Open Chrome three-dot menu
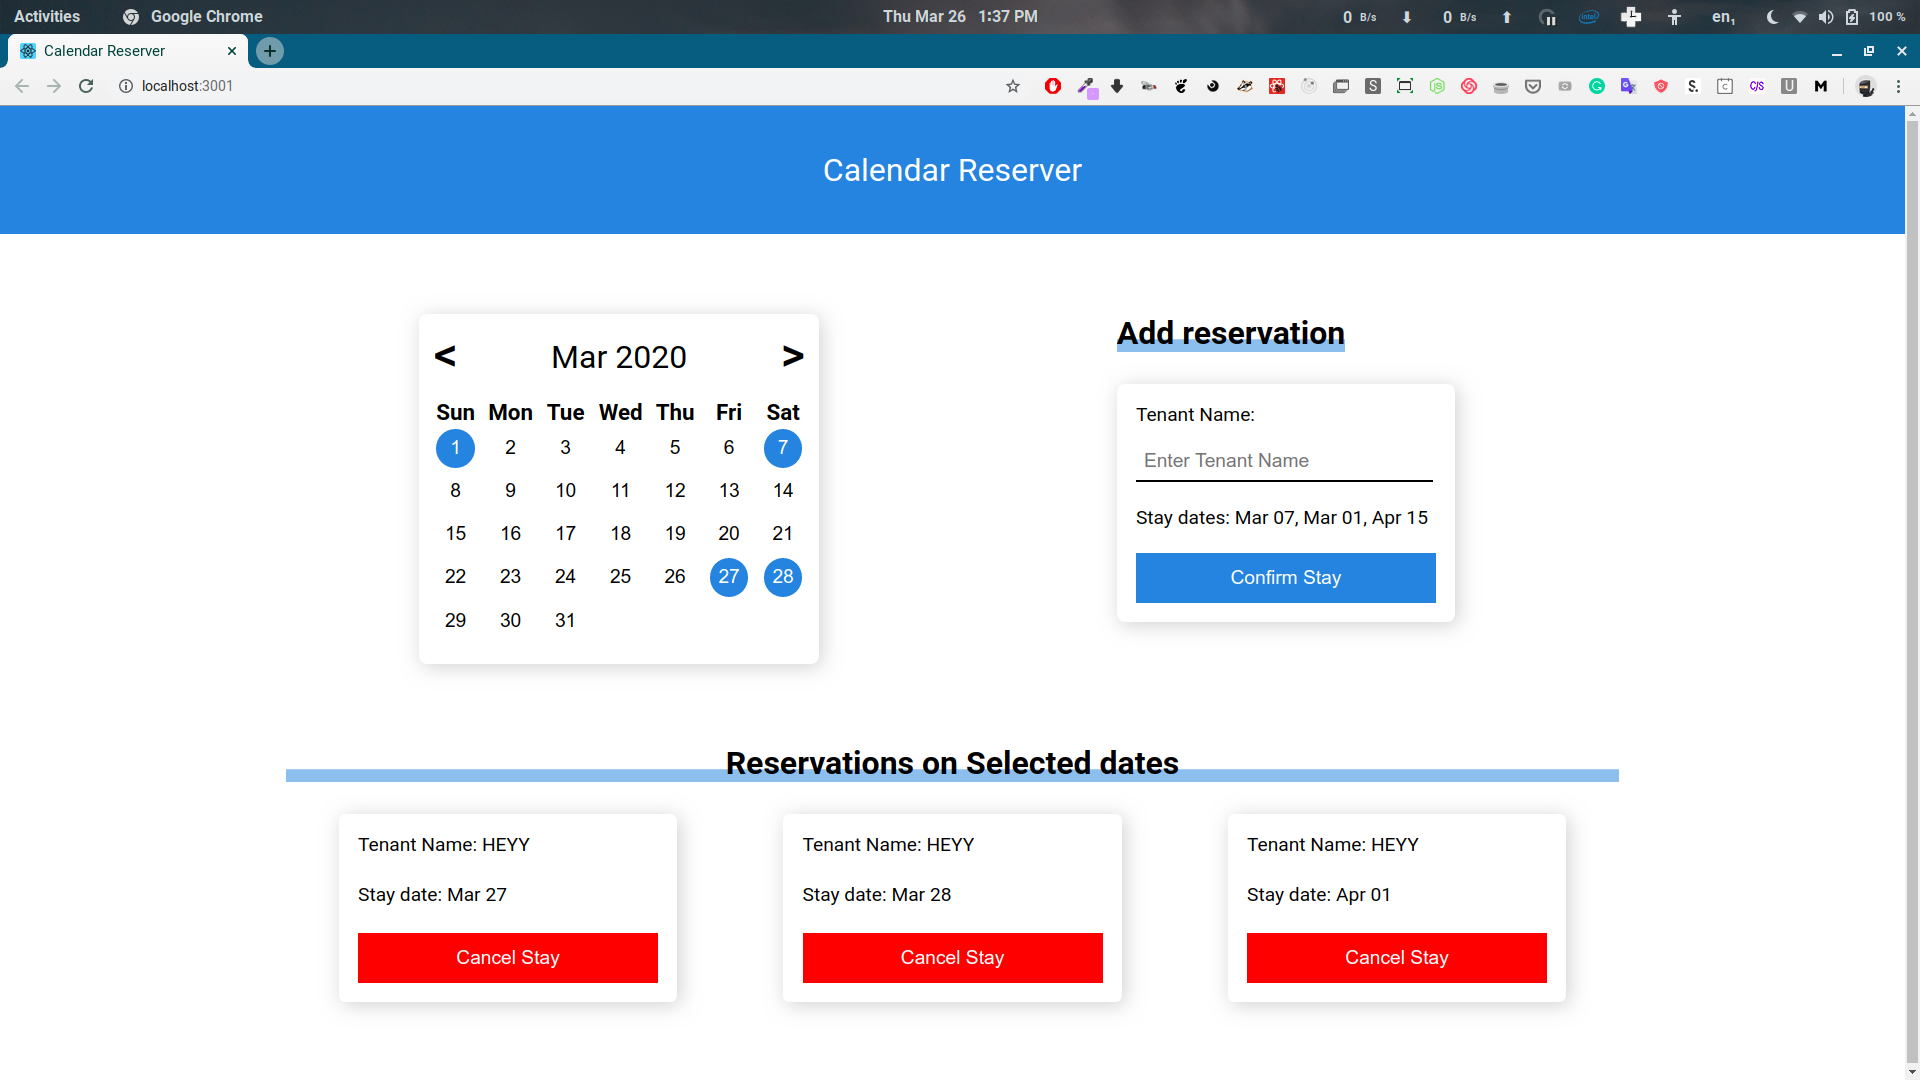 (x=1898, y=86)
